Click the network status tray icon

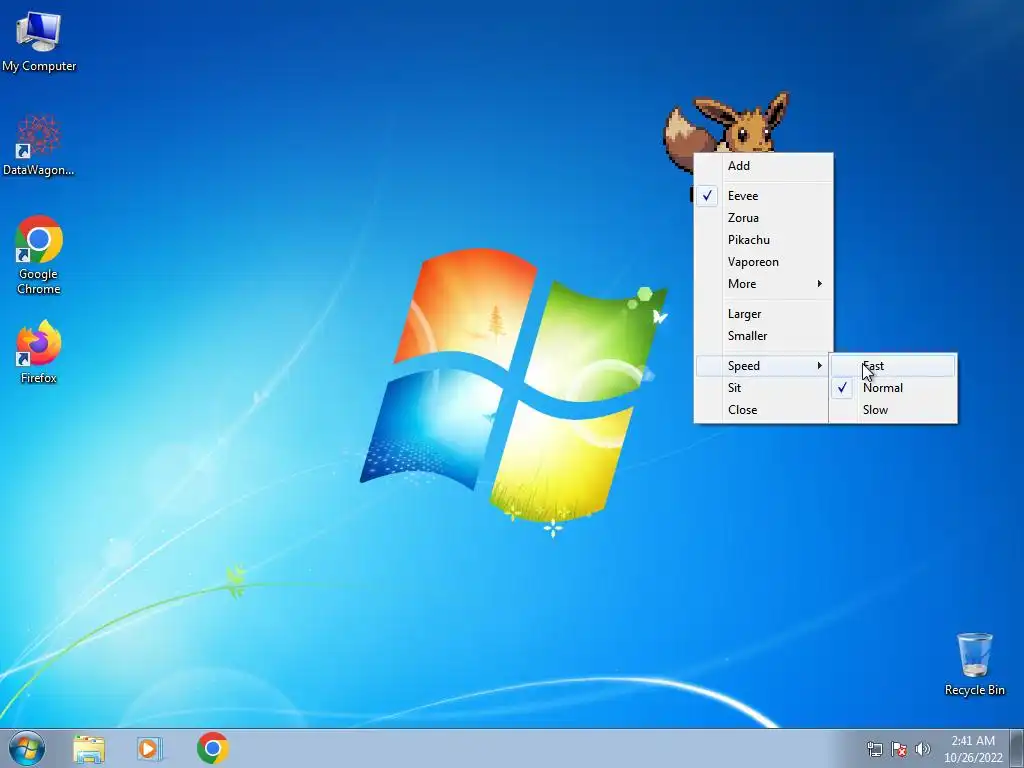(x=874, y=749)
